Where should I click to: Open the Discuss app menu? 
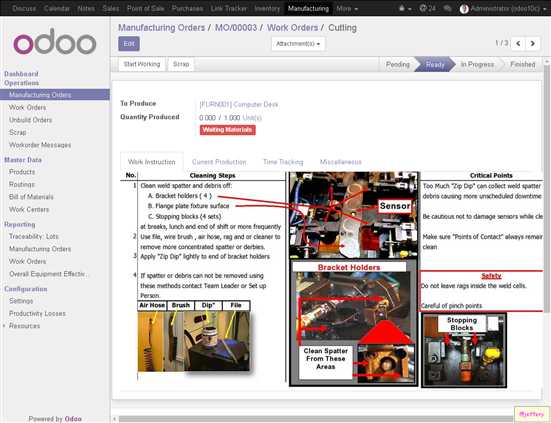(x=24, y=8)
